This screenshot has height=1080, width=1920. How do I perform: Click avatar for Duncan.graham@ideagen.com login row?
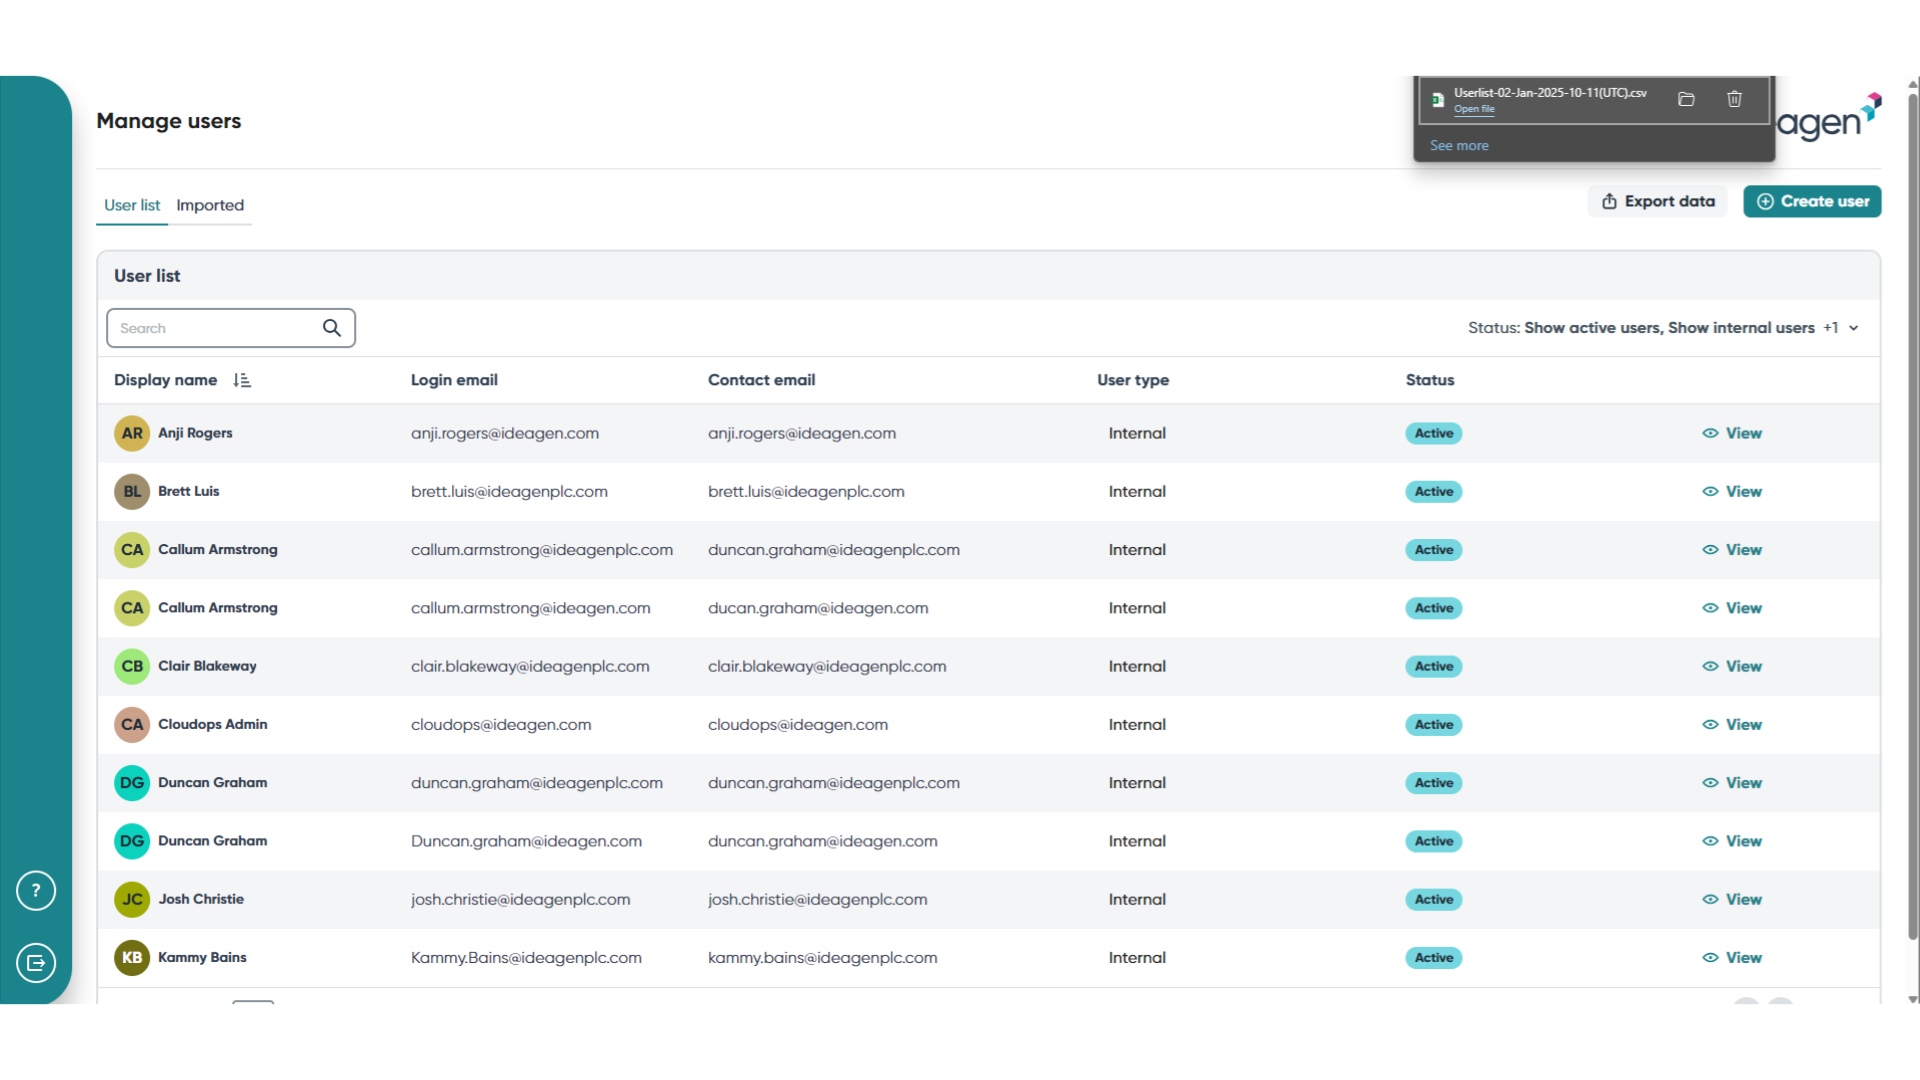(132, 841)
